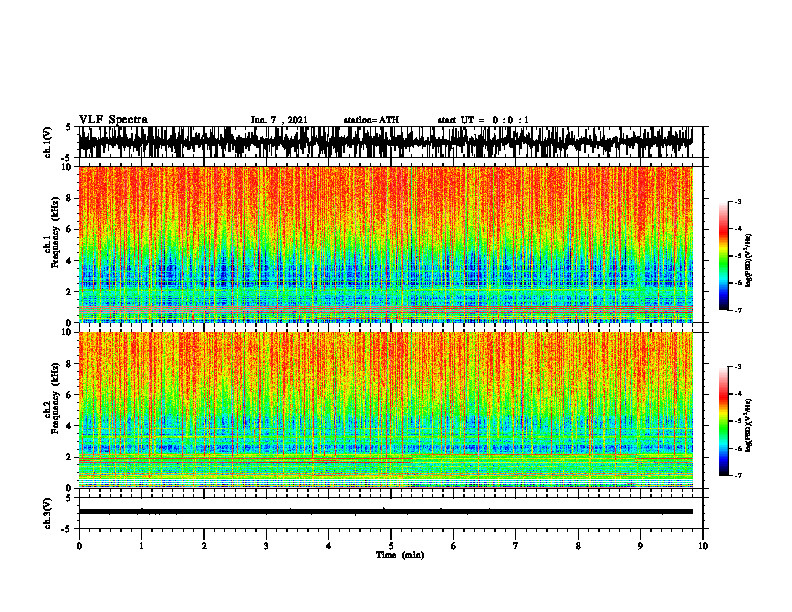Image resolution: width=792 pixels, height=612 pixels.
Task: Click time axis tick label "6"
Action: [x=454, y=546]
